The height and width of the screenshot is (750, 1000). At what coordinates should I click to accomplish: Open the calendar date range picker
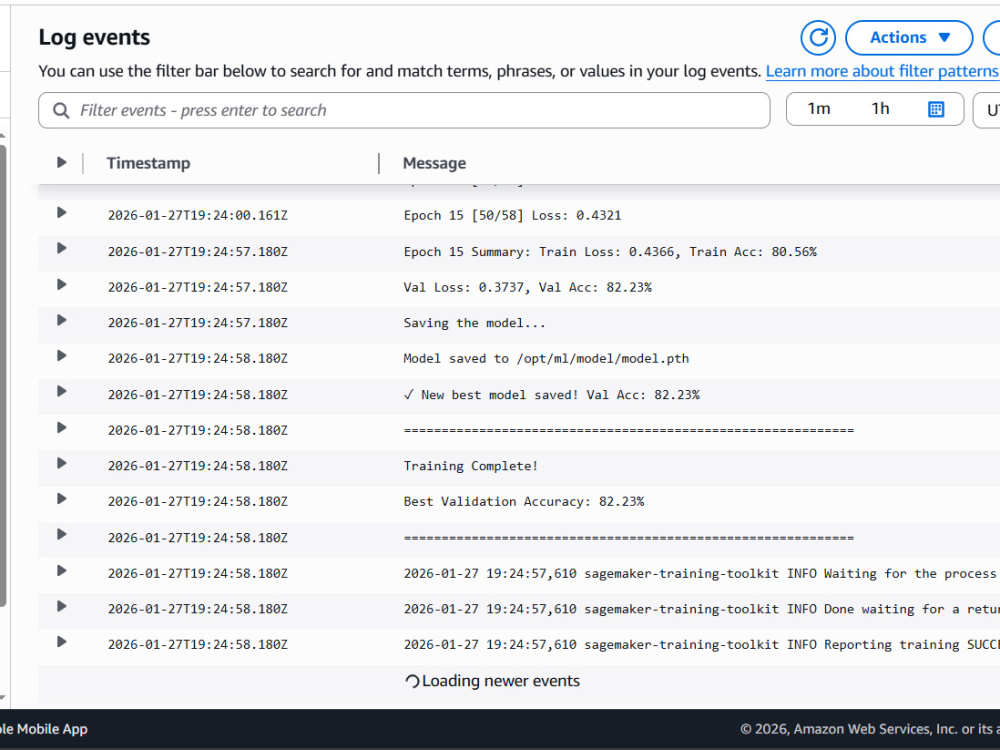tap(936, 109)
